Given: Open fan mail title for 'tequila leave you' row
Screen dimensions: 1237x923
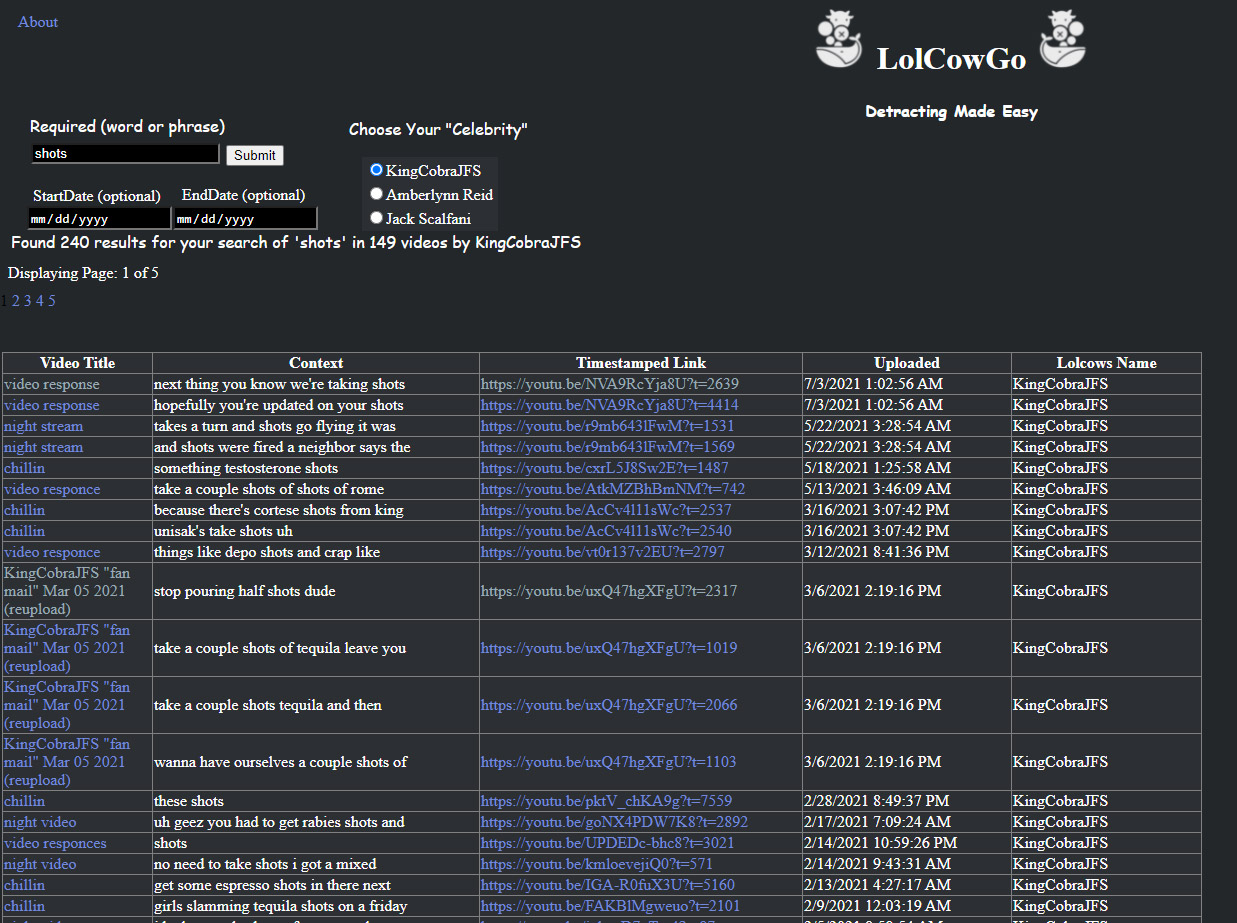Looking at the screenshot, I should click(67, 648).
